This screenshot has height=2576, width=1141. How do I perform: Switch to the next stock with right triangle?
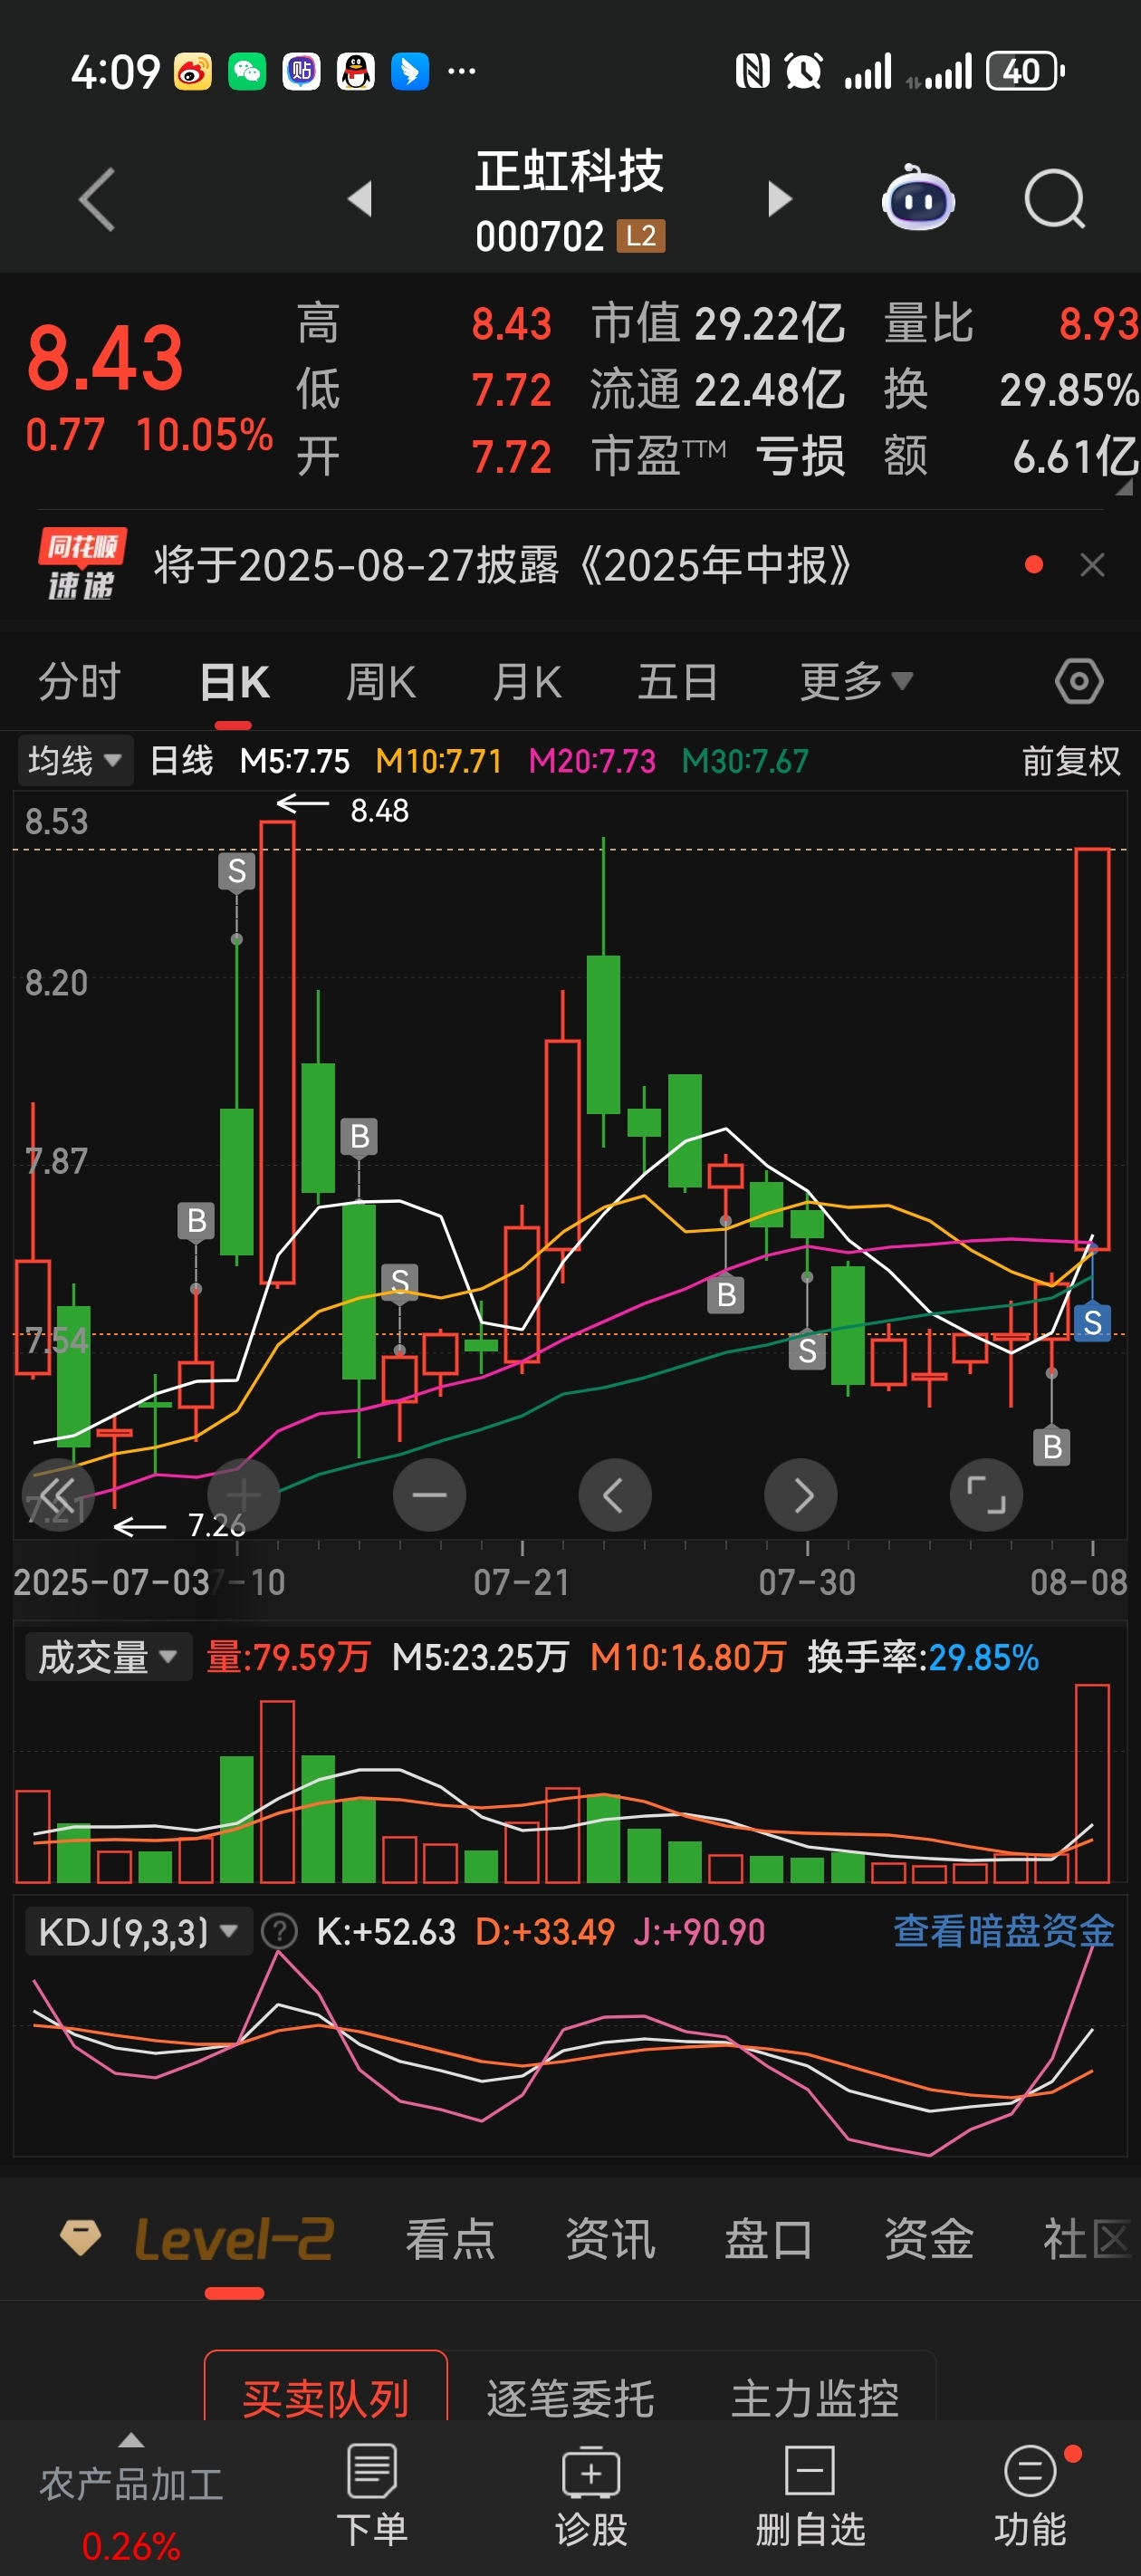[x=779, y=199]
